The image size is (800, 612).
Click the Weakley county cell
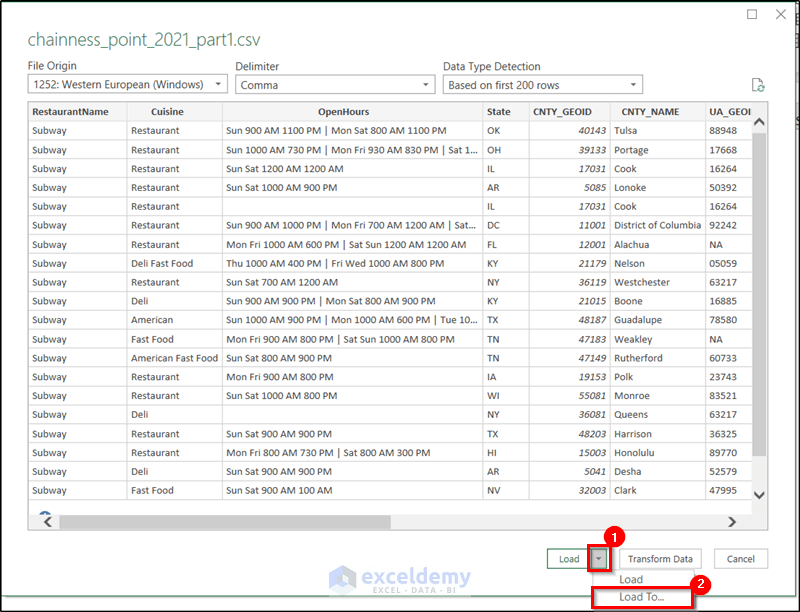click(x=658, y=340)
